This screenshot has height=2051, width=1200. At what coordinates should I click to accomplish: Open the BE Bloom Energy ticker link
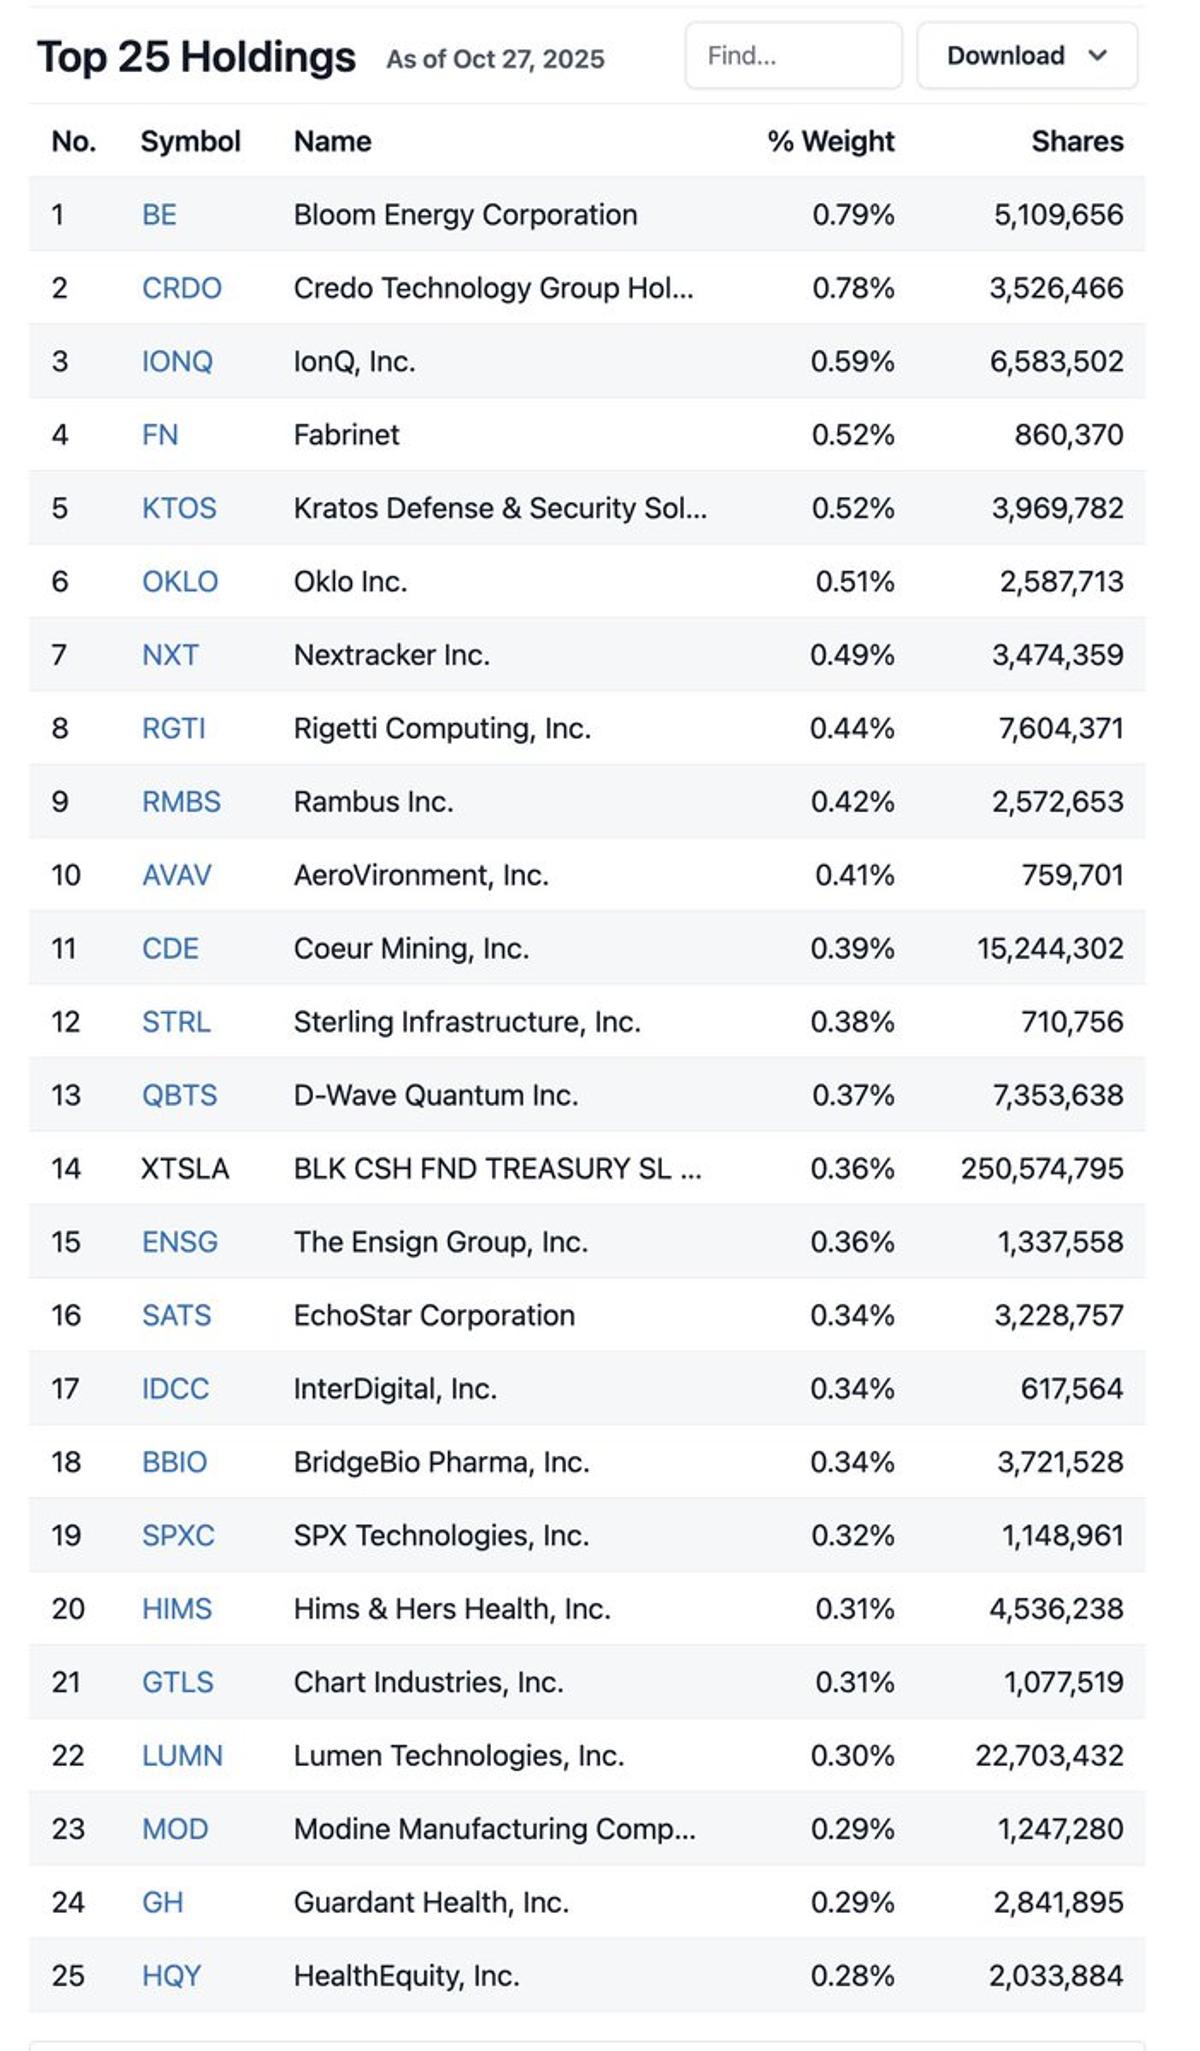(x=157, y=214)
